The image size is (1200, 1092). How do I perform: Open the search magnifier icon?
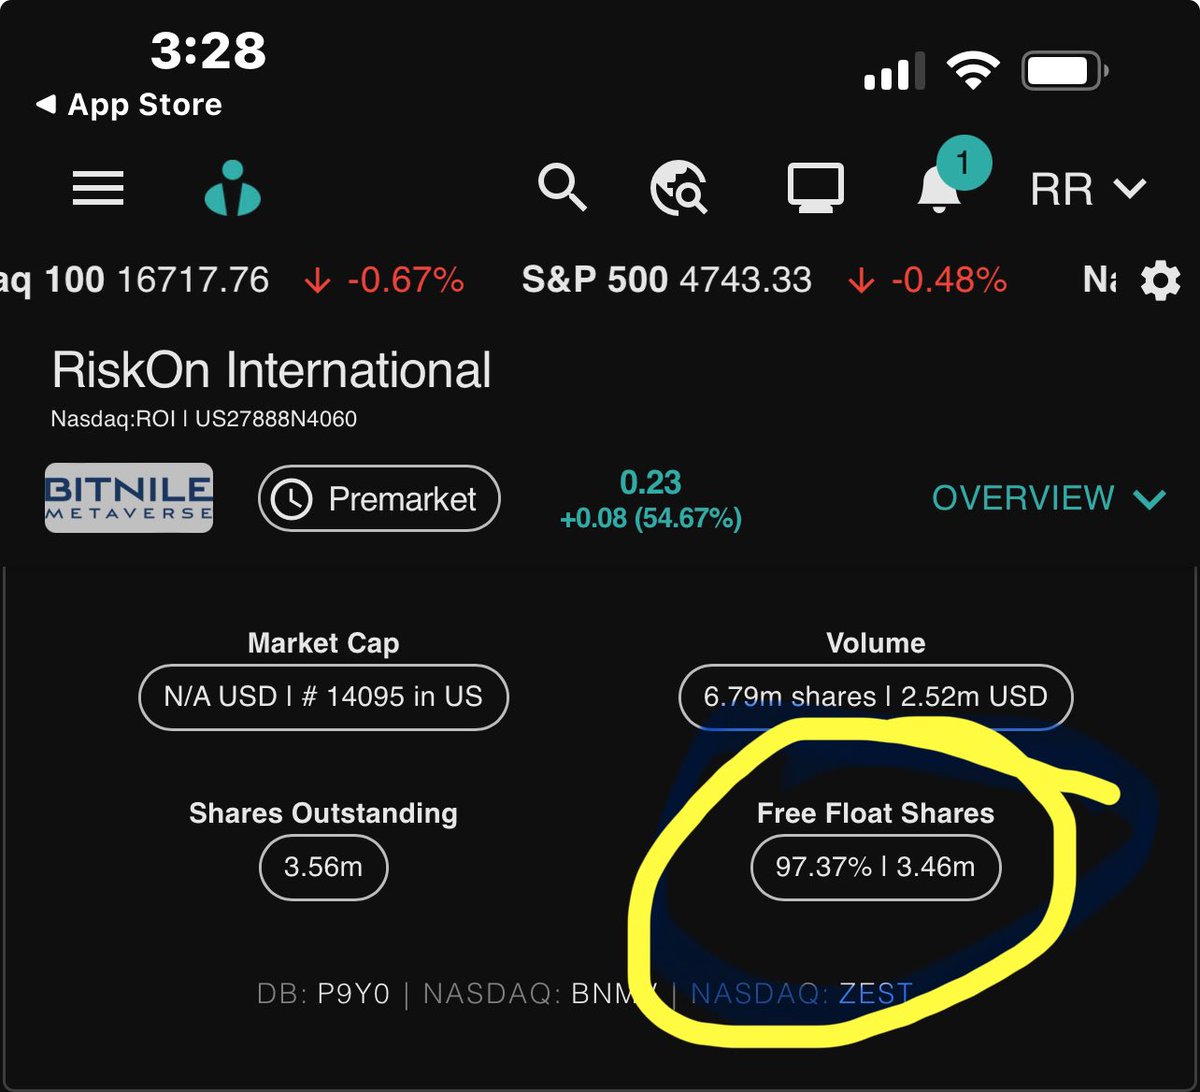562,187
